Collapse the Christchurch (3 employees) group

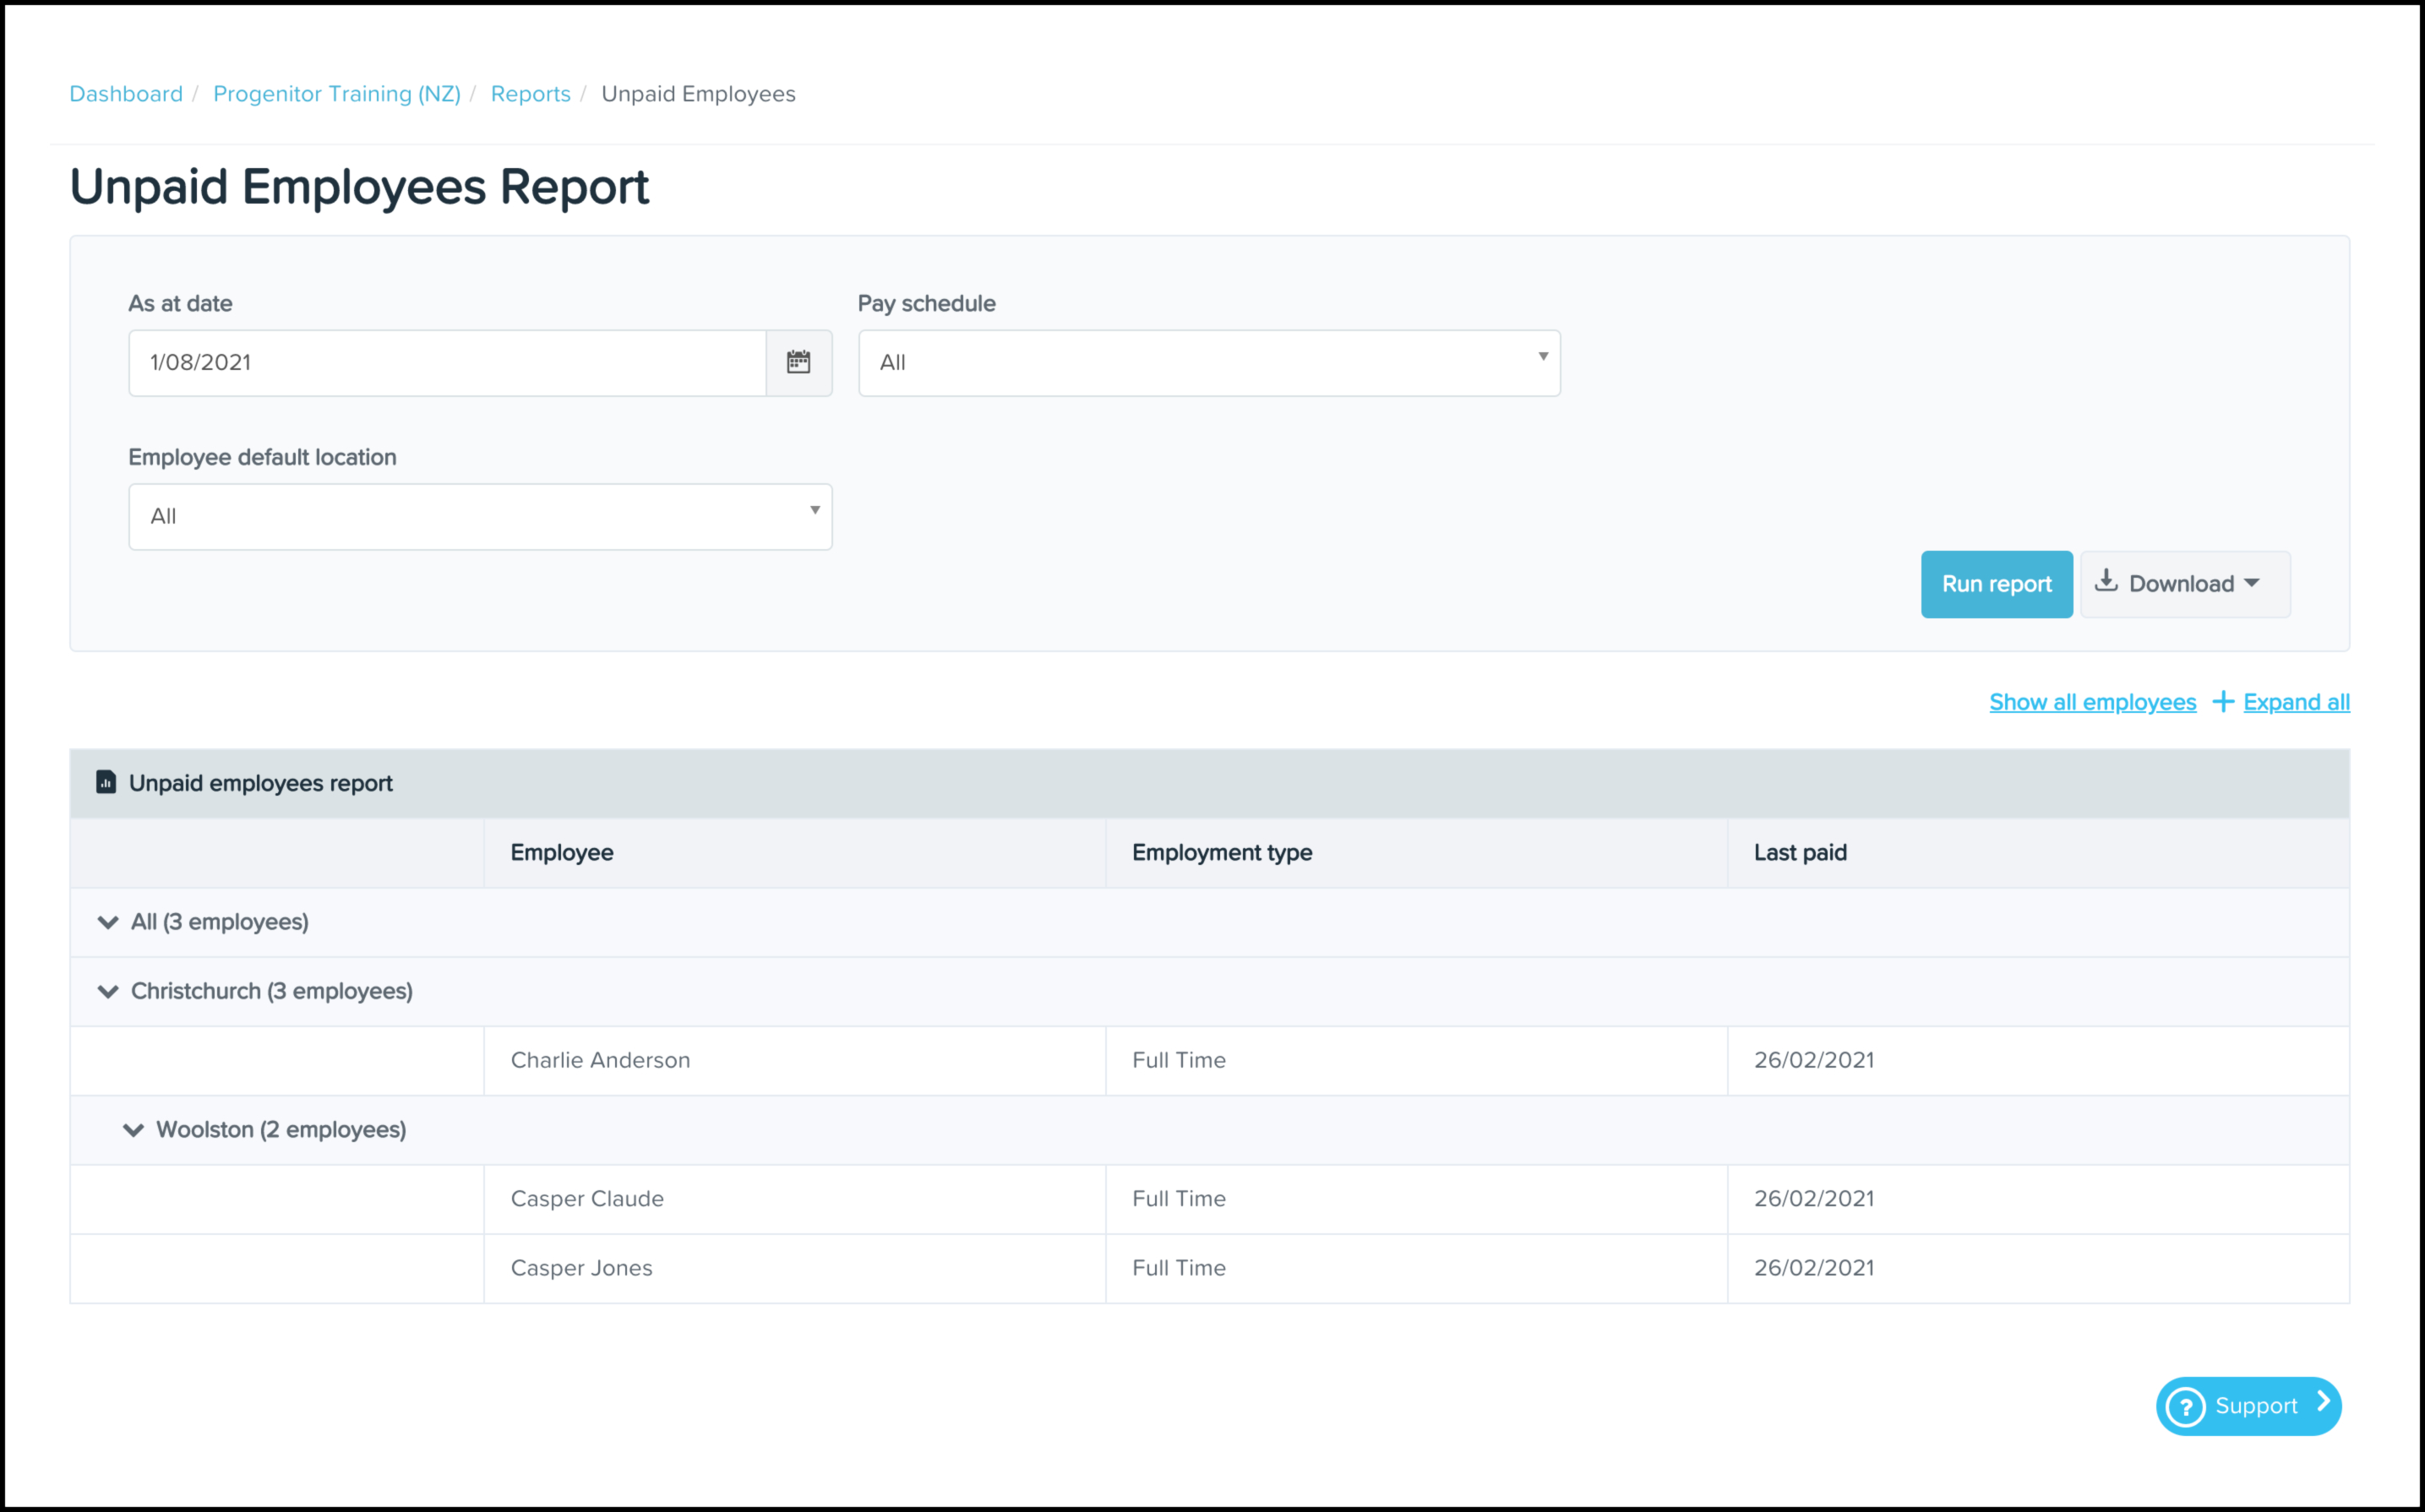(108, 991)
